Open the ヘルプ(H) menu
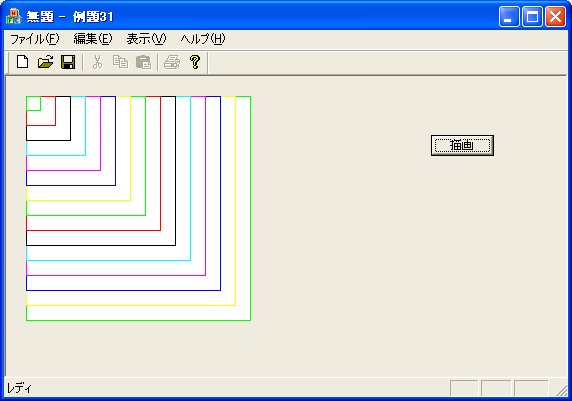 (x=203, y=39)
